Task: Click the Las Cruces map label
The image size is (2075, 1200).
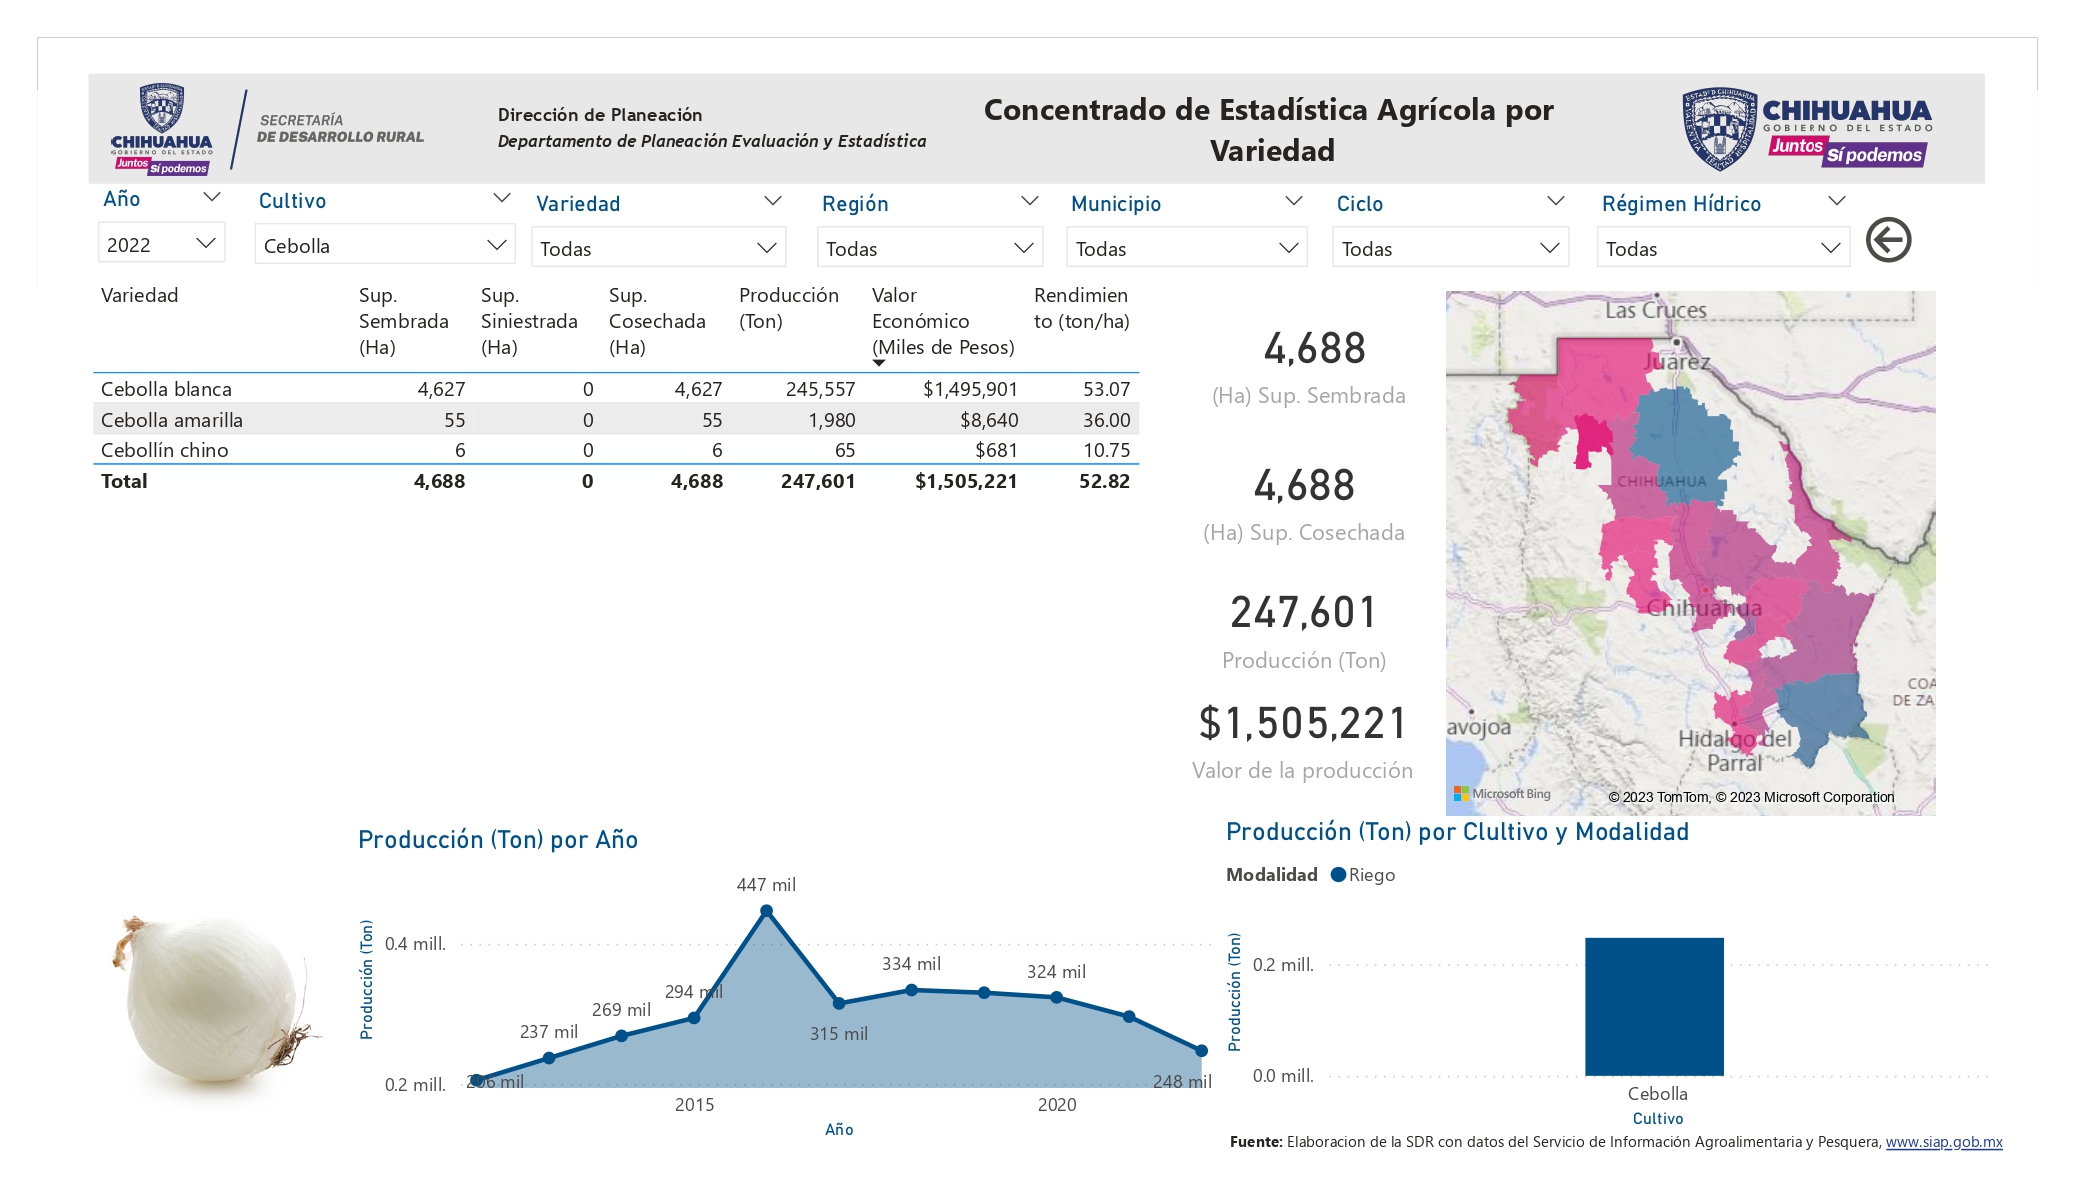Action: pos(1655,310)
